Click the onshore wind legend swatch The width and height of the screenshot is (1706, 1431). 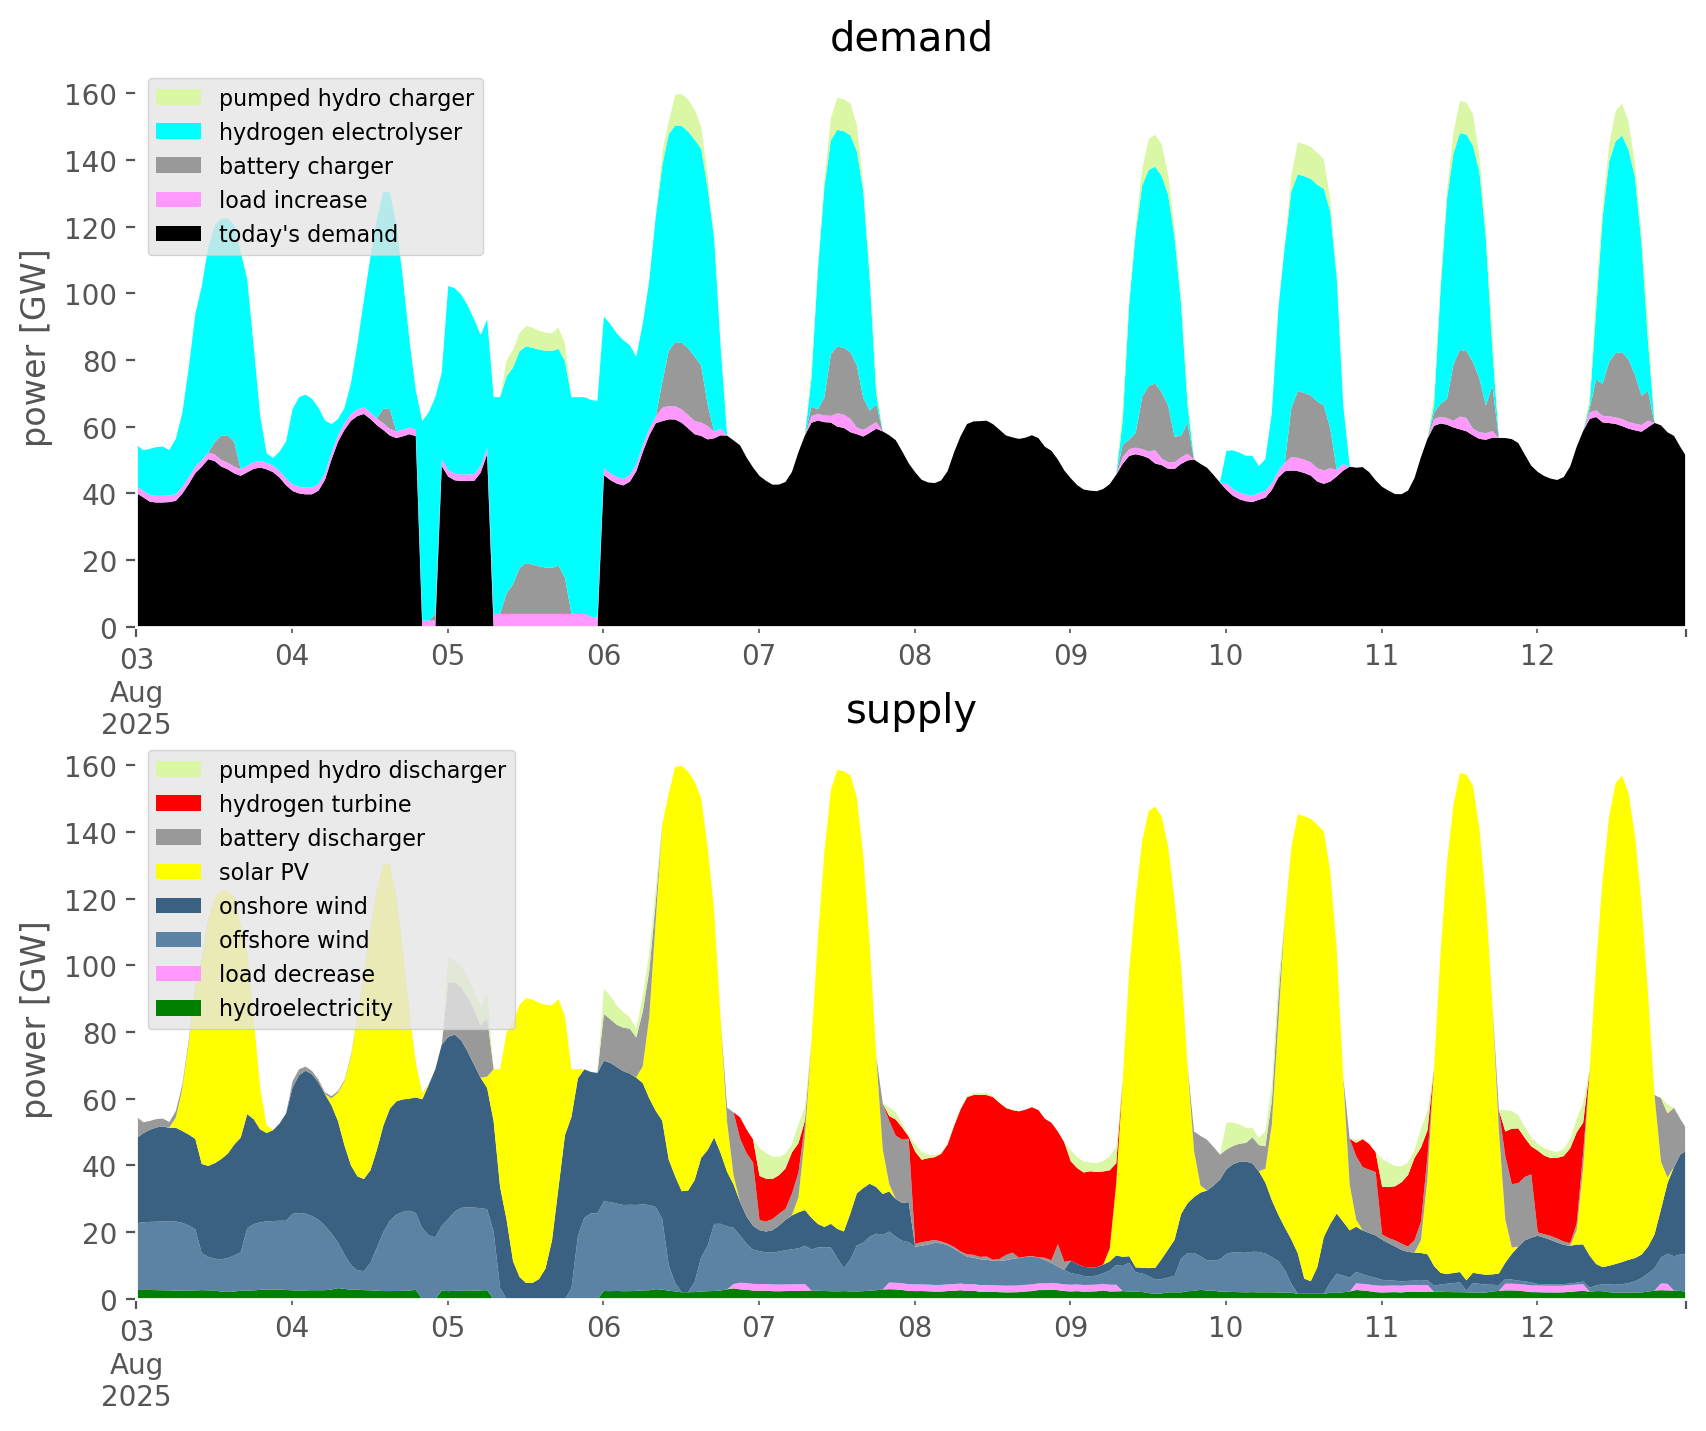pos(179,906)
